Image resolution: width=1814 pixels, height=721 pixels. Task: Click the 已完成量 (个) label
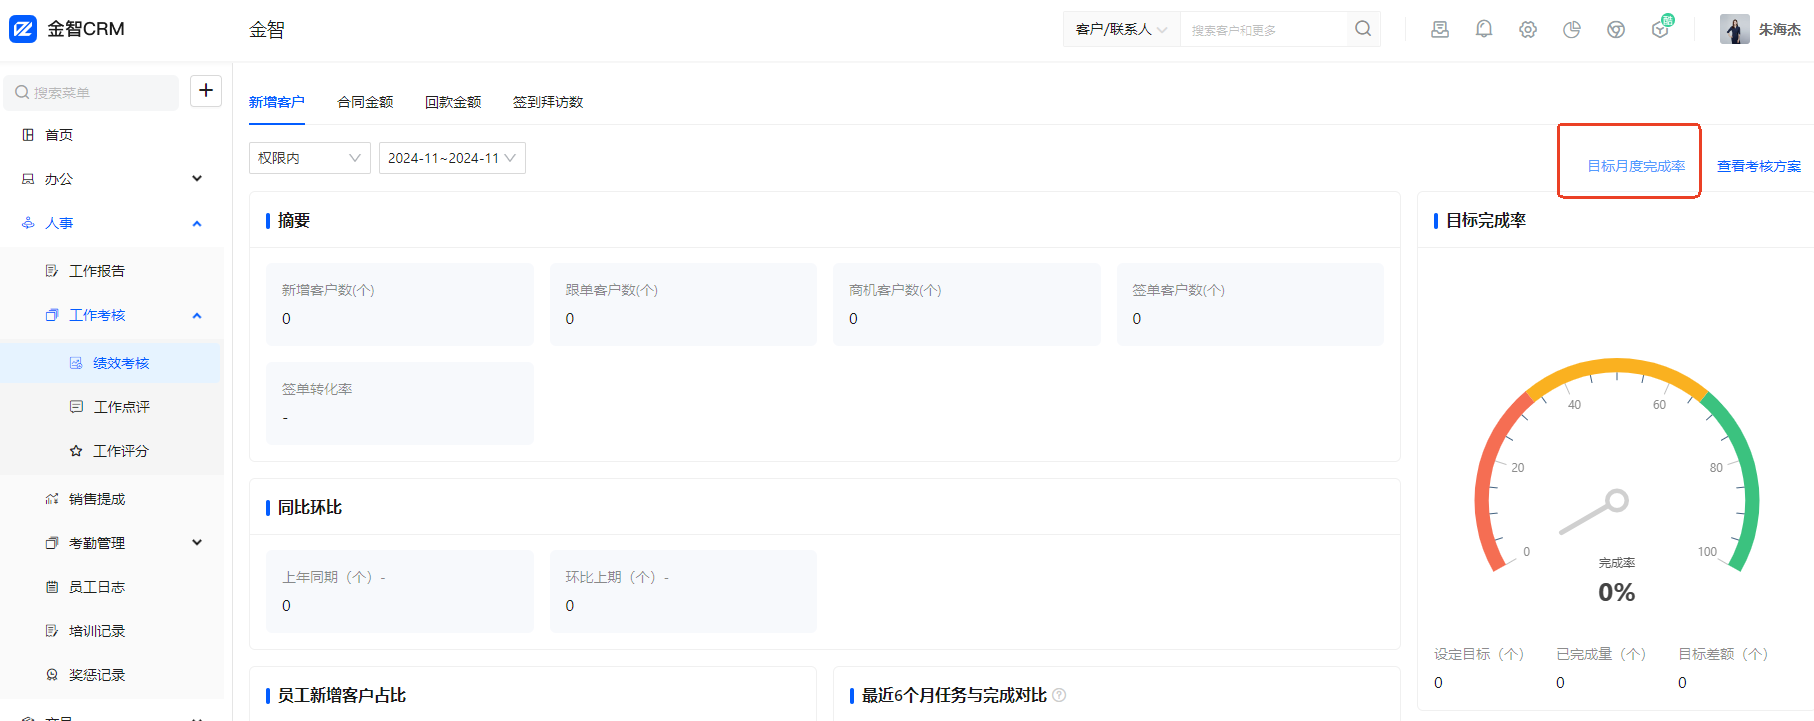click(1601, 654)
